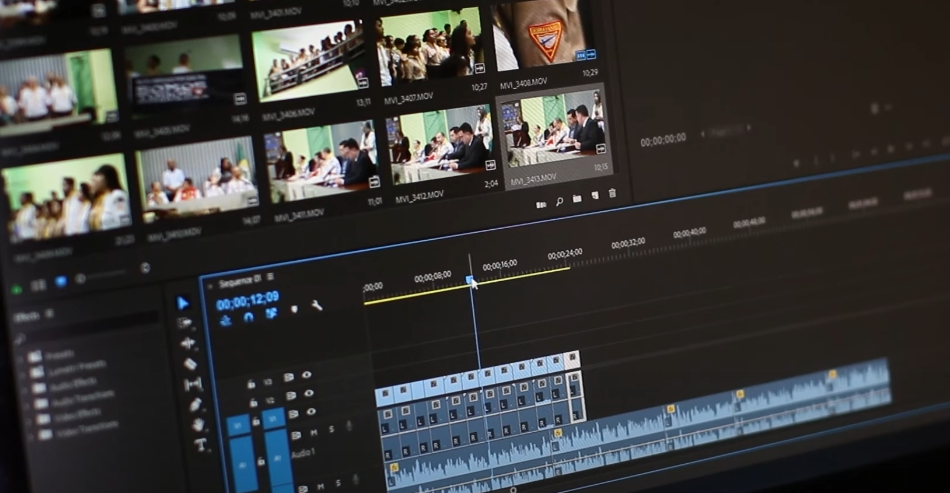
Task: Toggle sync lock for V3 track
Action: [288, 377]
